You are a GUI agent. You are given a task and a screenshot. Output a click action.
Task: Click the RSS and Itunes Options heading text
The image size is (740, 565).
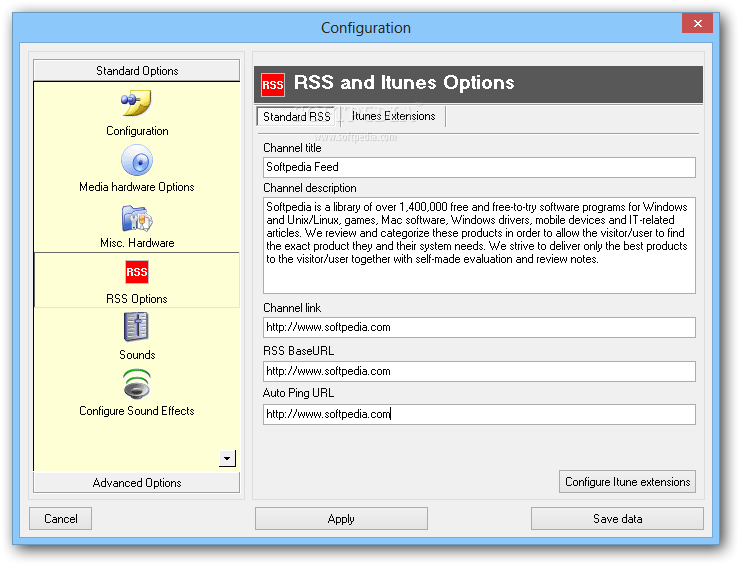coord(404,83)
